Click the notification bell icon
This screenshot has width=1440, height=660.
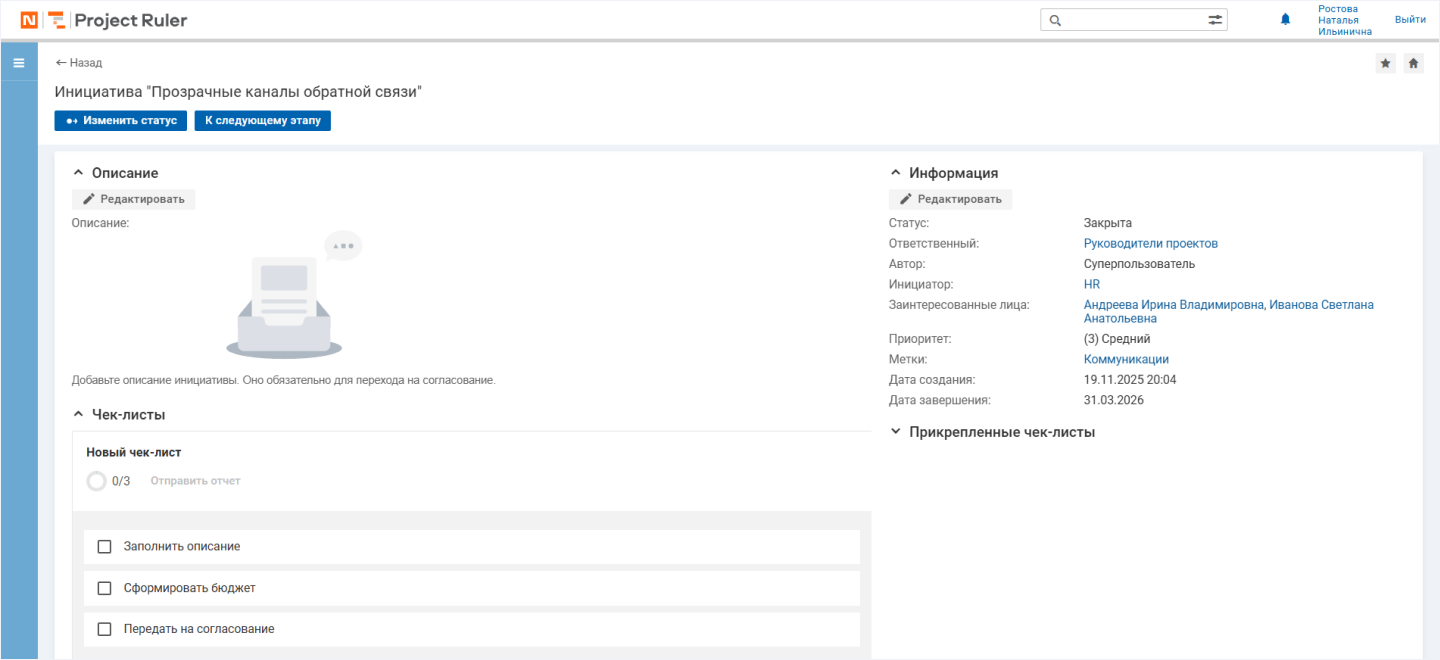pyautogui.click(x=1285, y=20)
